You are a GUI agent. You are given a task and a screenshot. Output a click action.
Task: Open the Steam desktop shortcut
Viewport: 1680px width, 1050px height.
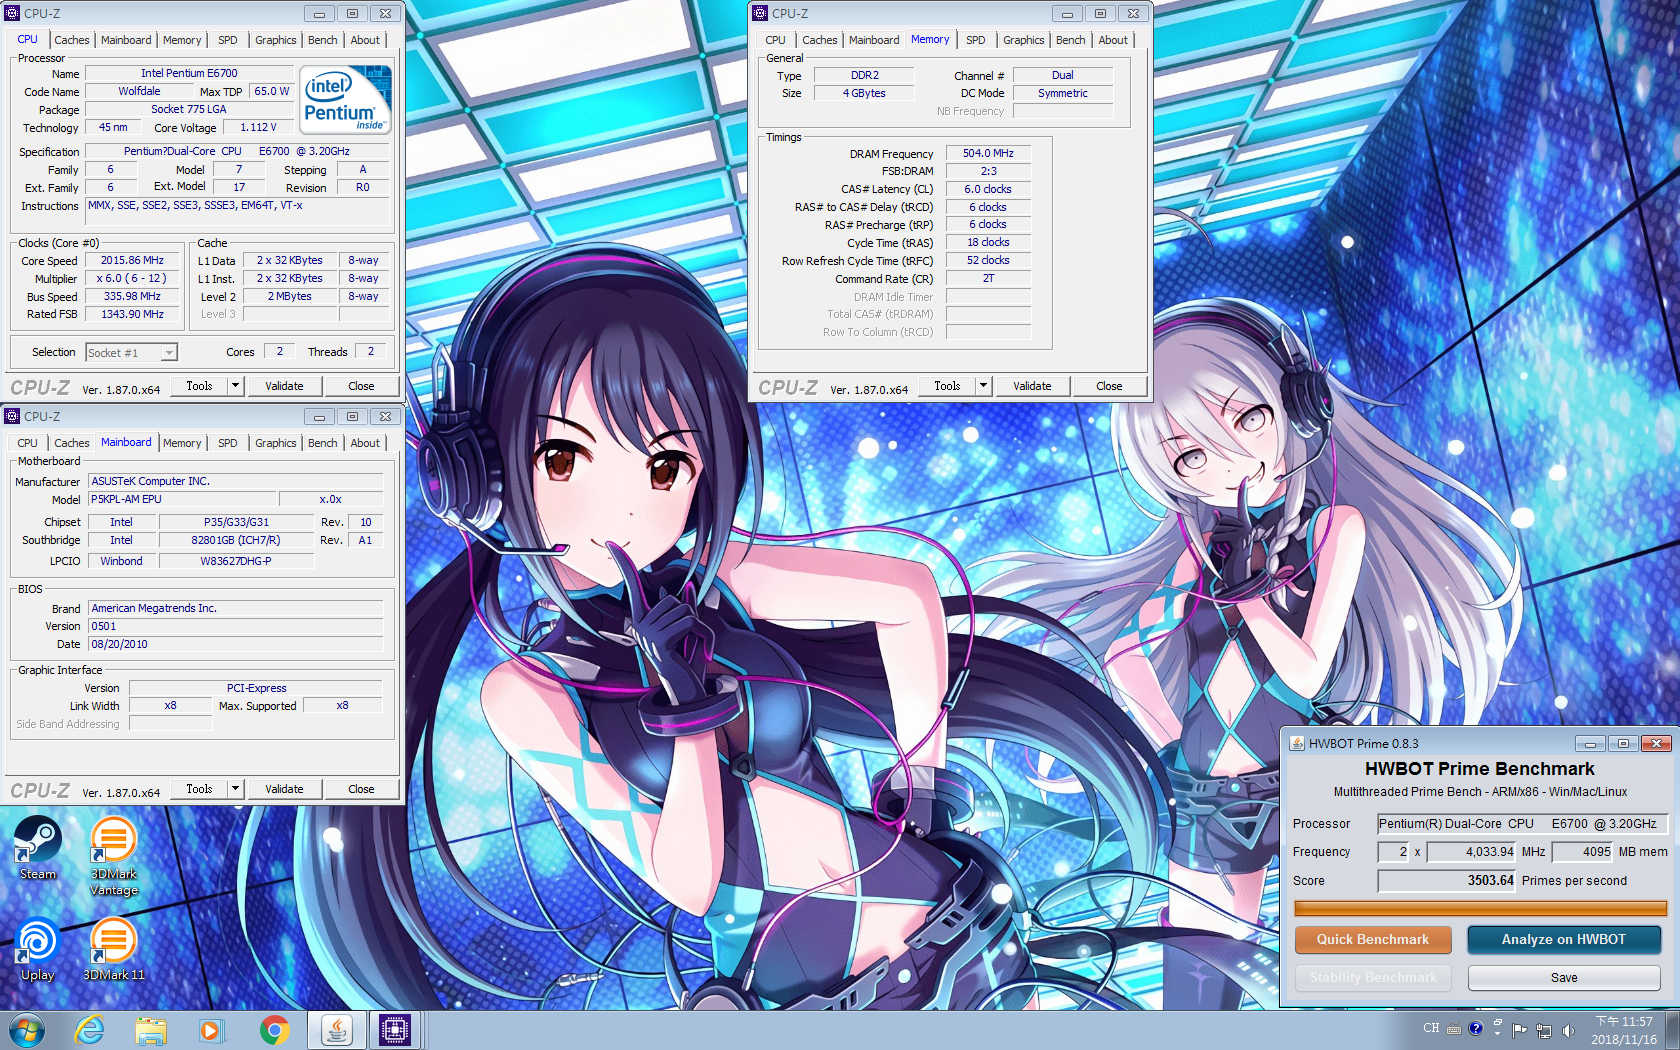point(38,847)
